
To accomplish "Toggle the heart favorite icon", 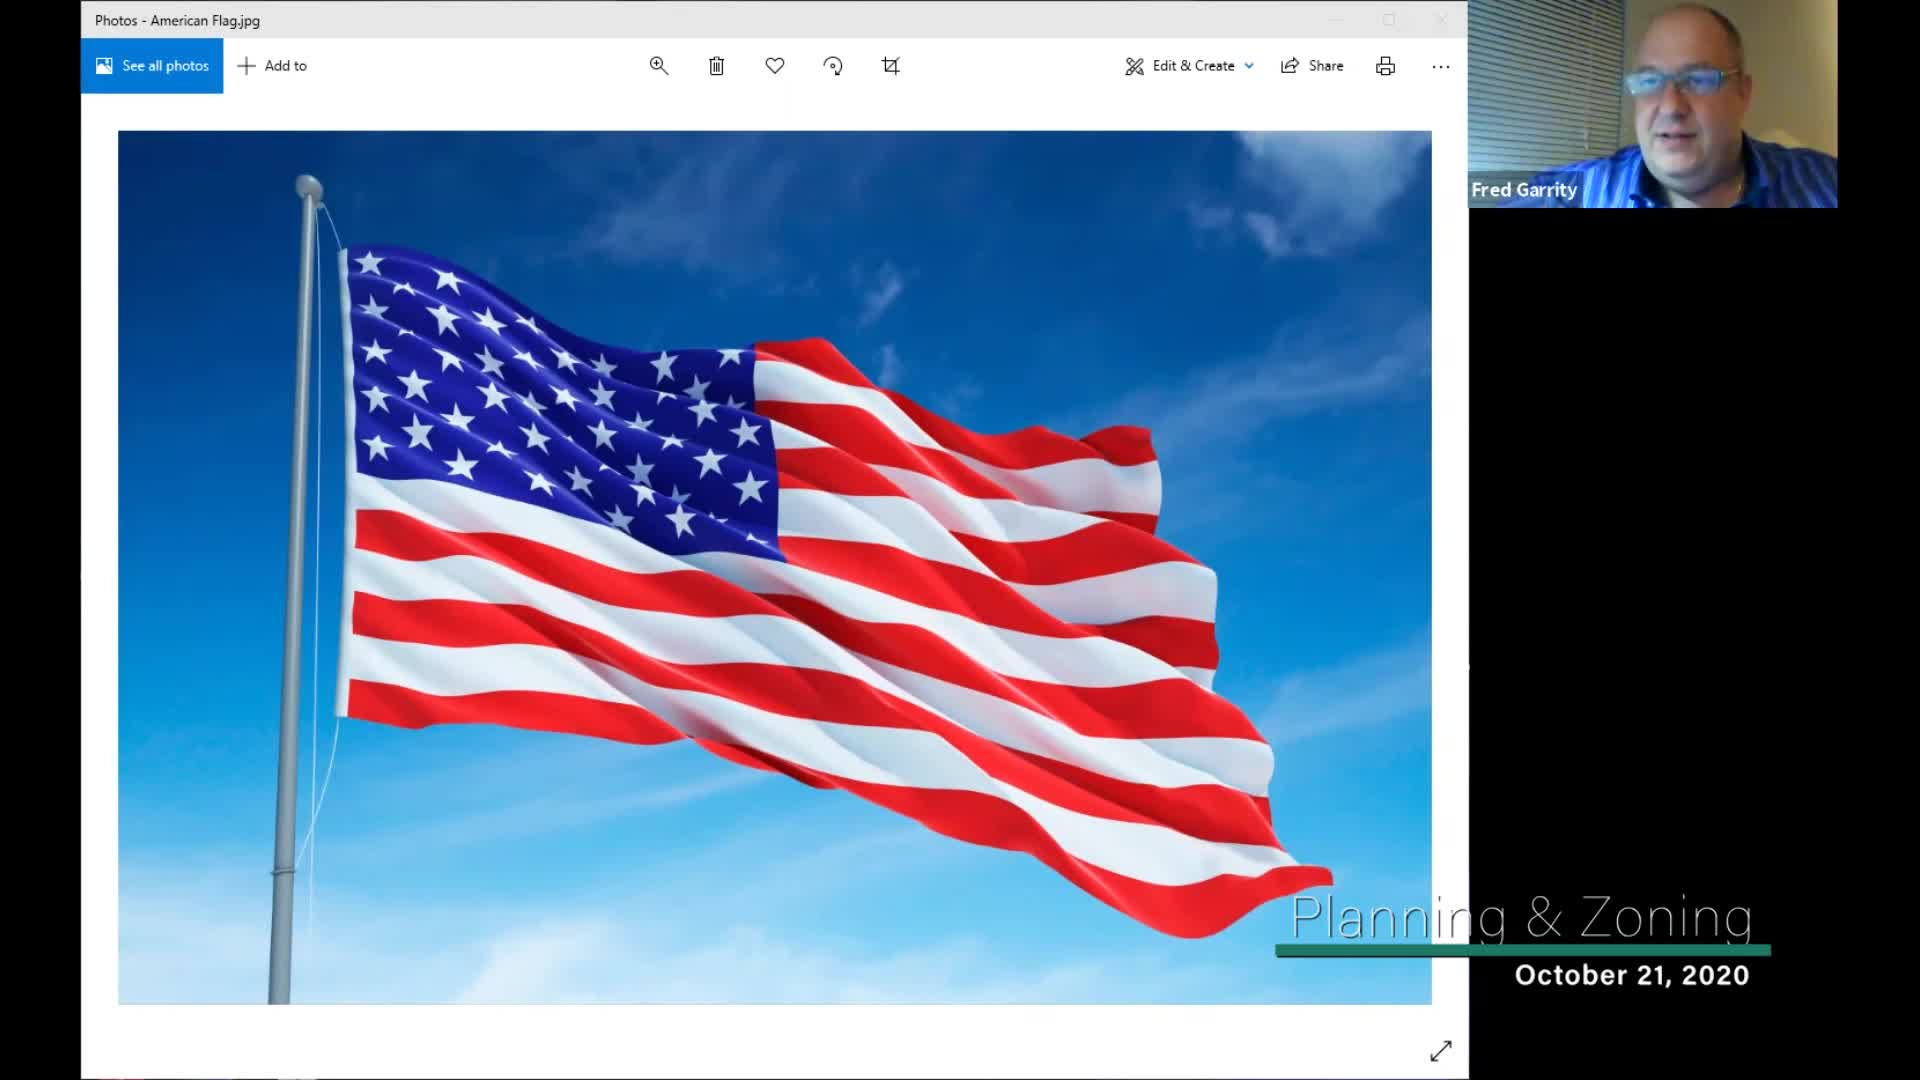I will [775, 66].
